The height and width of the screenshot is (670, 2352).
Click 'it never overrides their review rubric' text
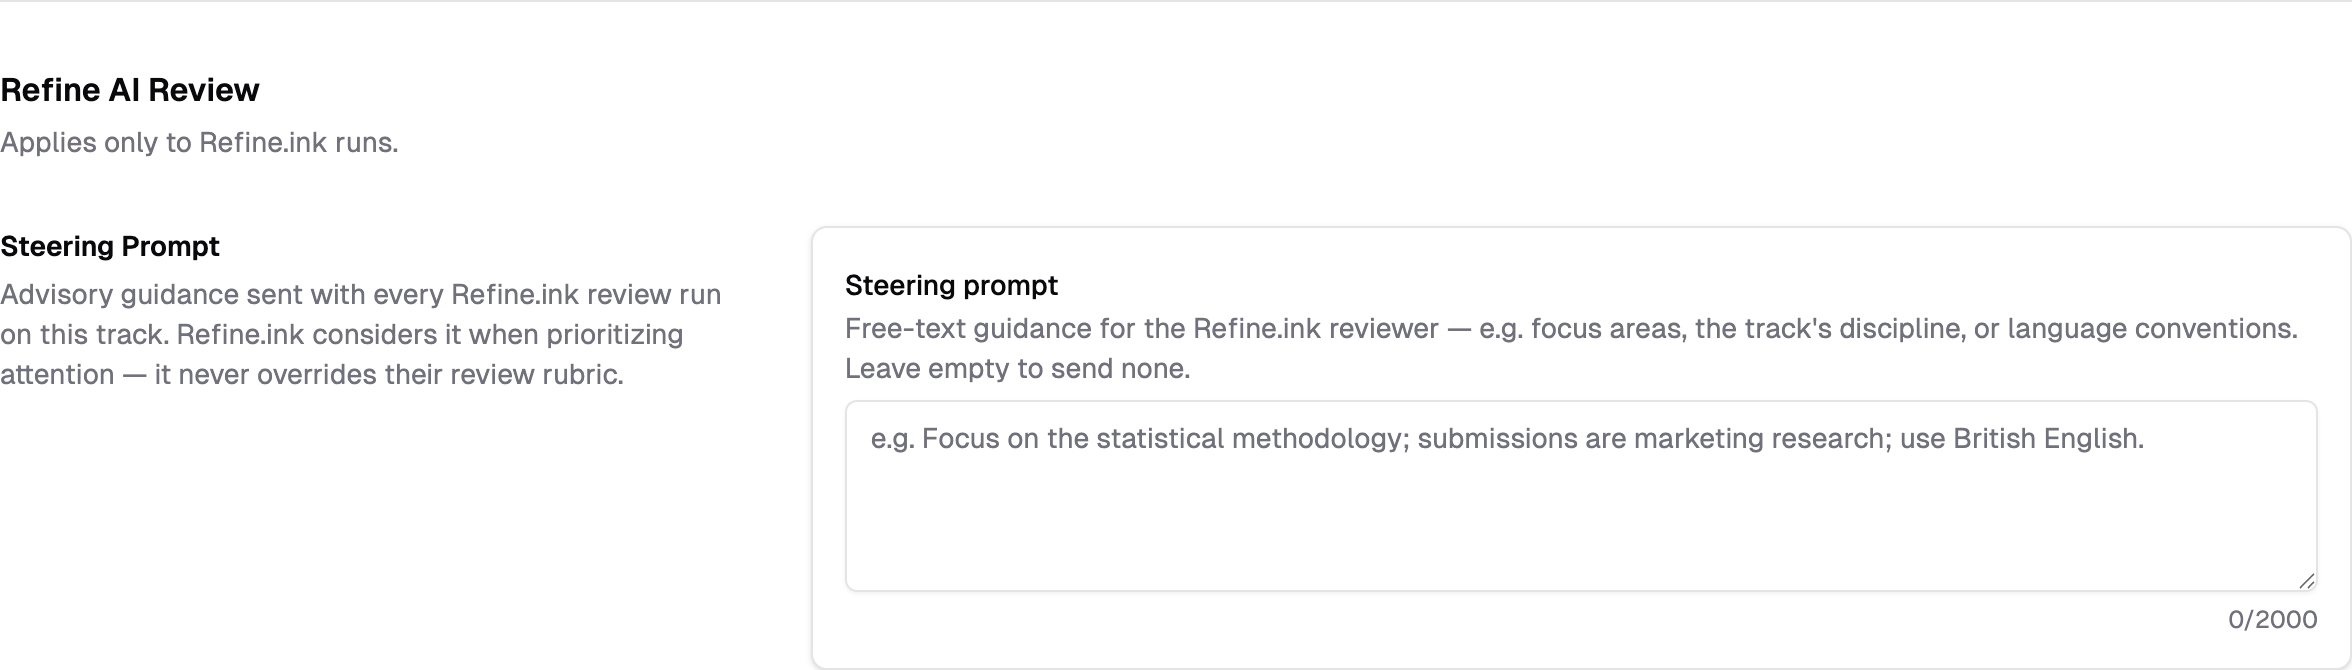click(x=389, y=375)
